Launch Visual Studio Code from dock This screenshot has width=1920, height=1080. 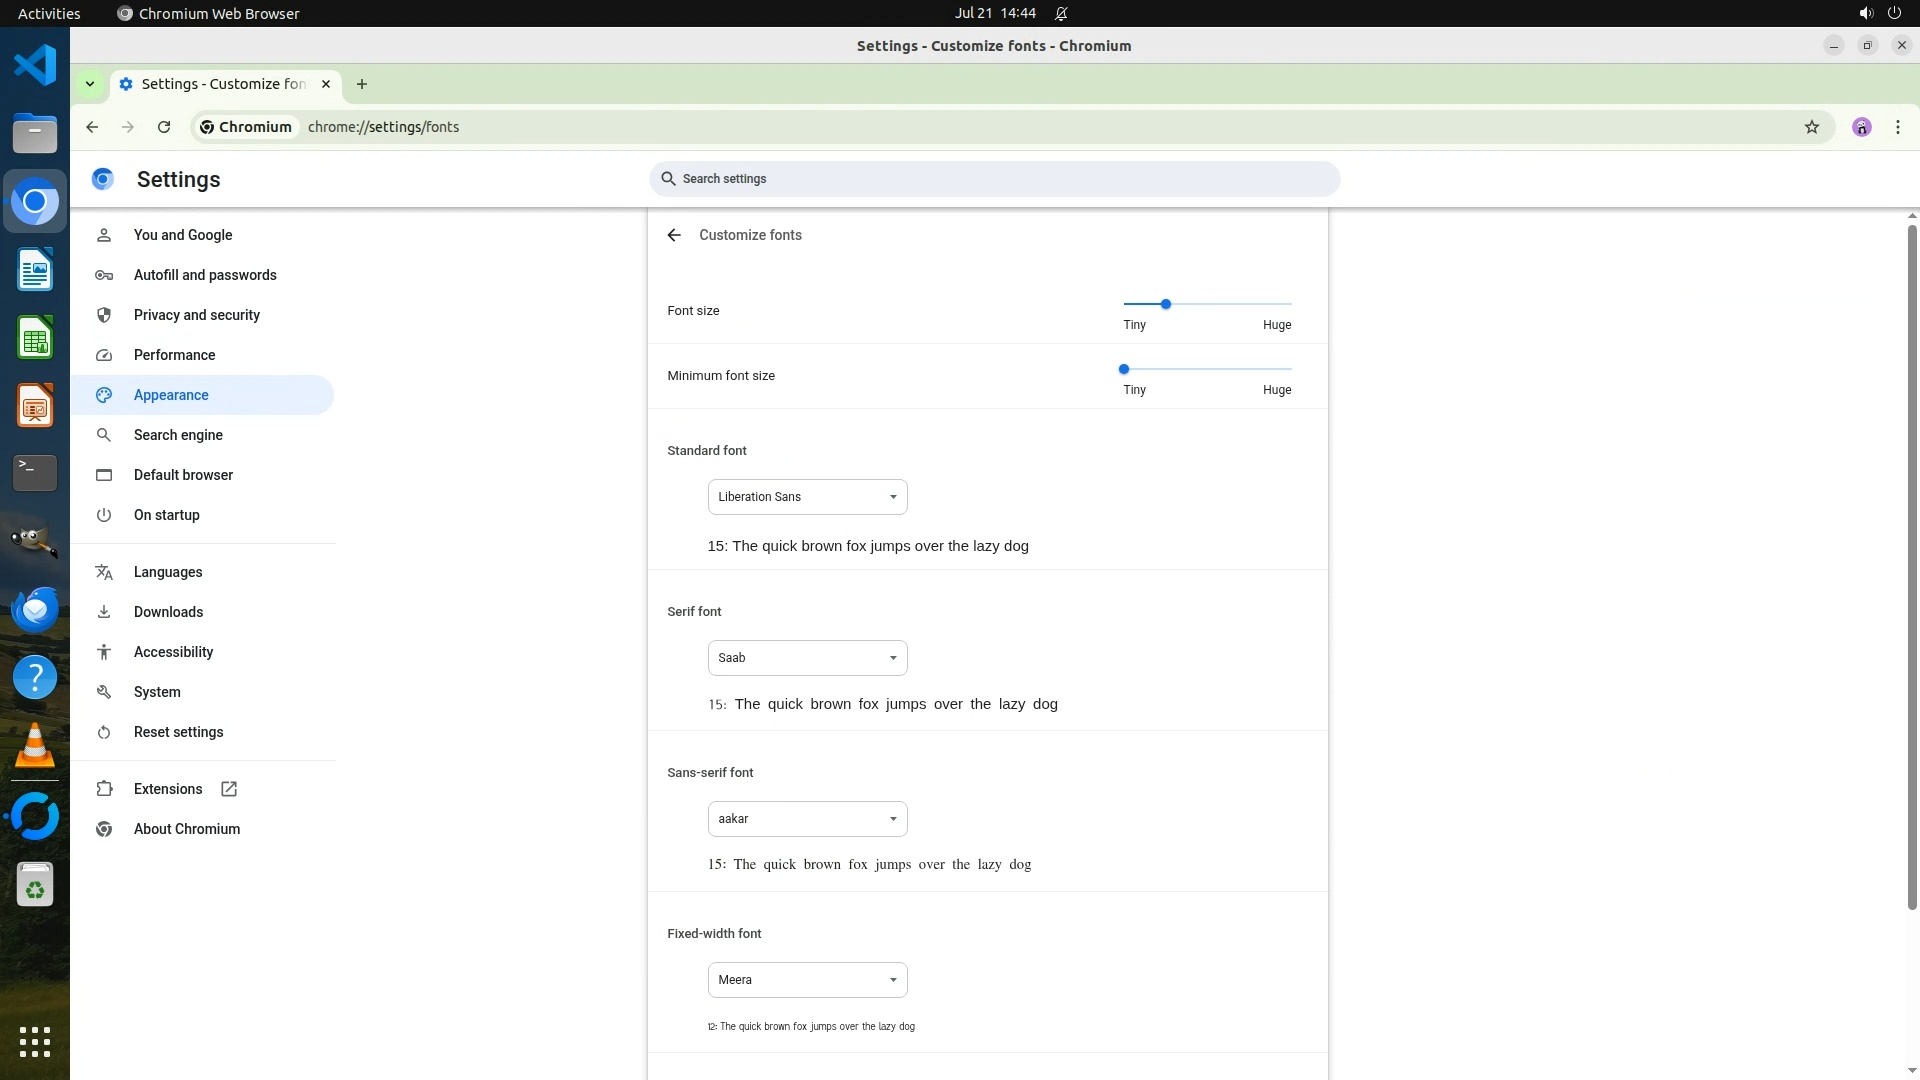click(35, 66)
